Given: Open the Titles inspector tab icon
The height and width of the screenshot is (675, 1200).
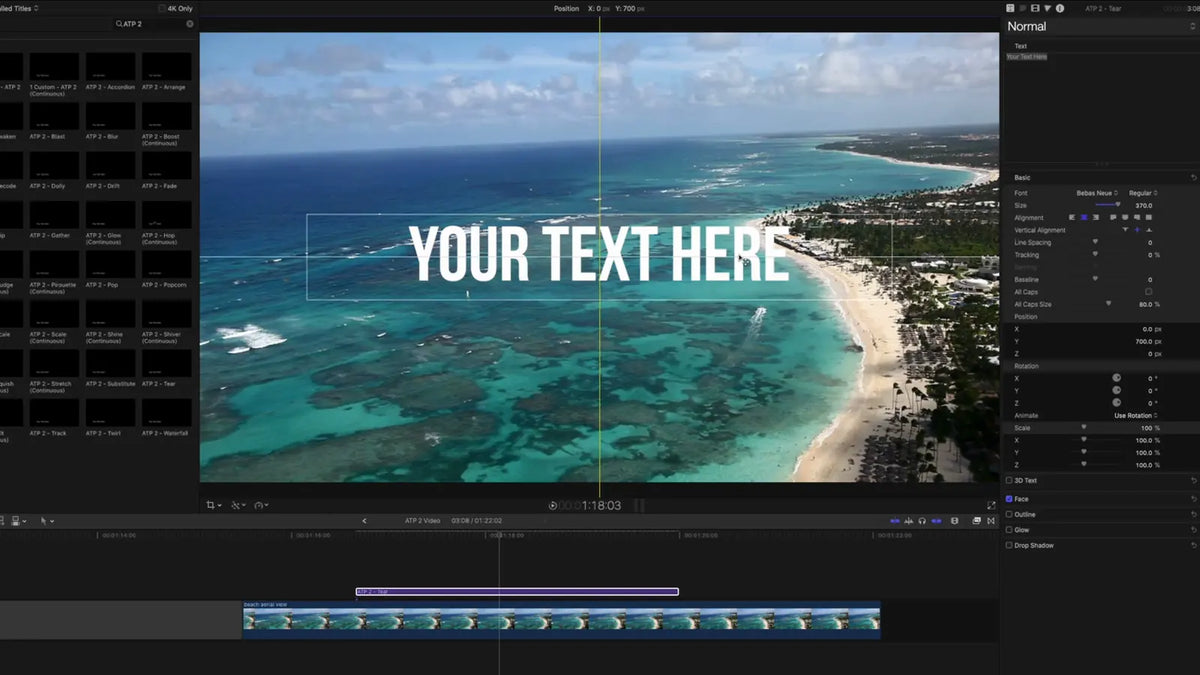Looking at the screenshot, I should 1010,8.
